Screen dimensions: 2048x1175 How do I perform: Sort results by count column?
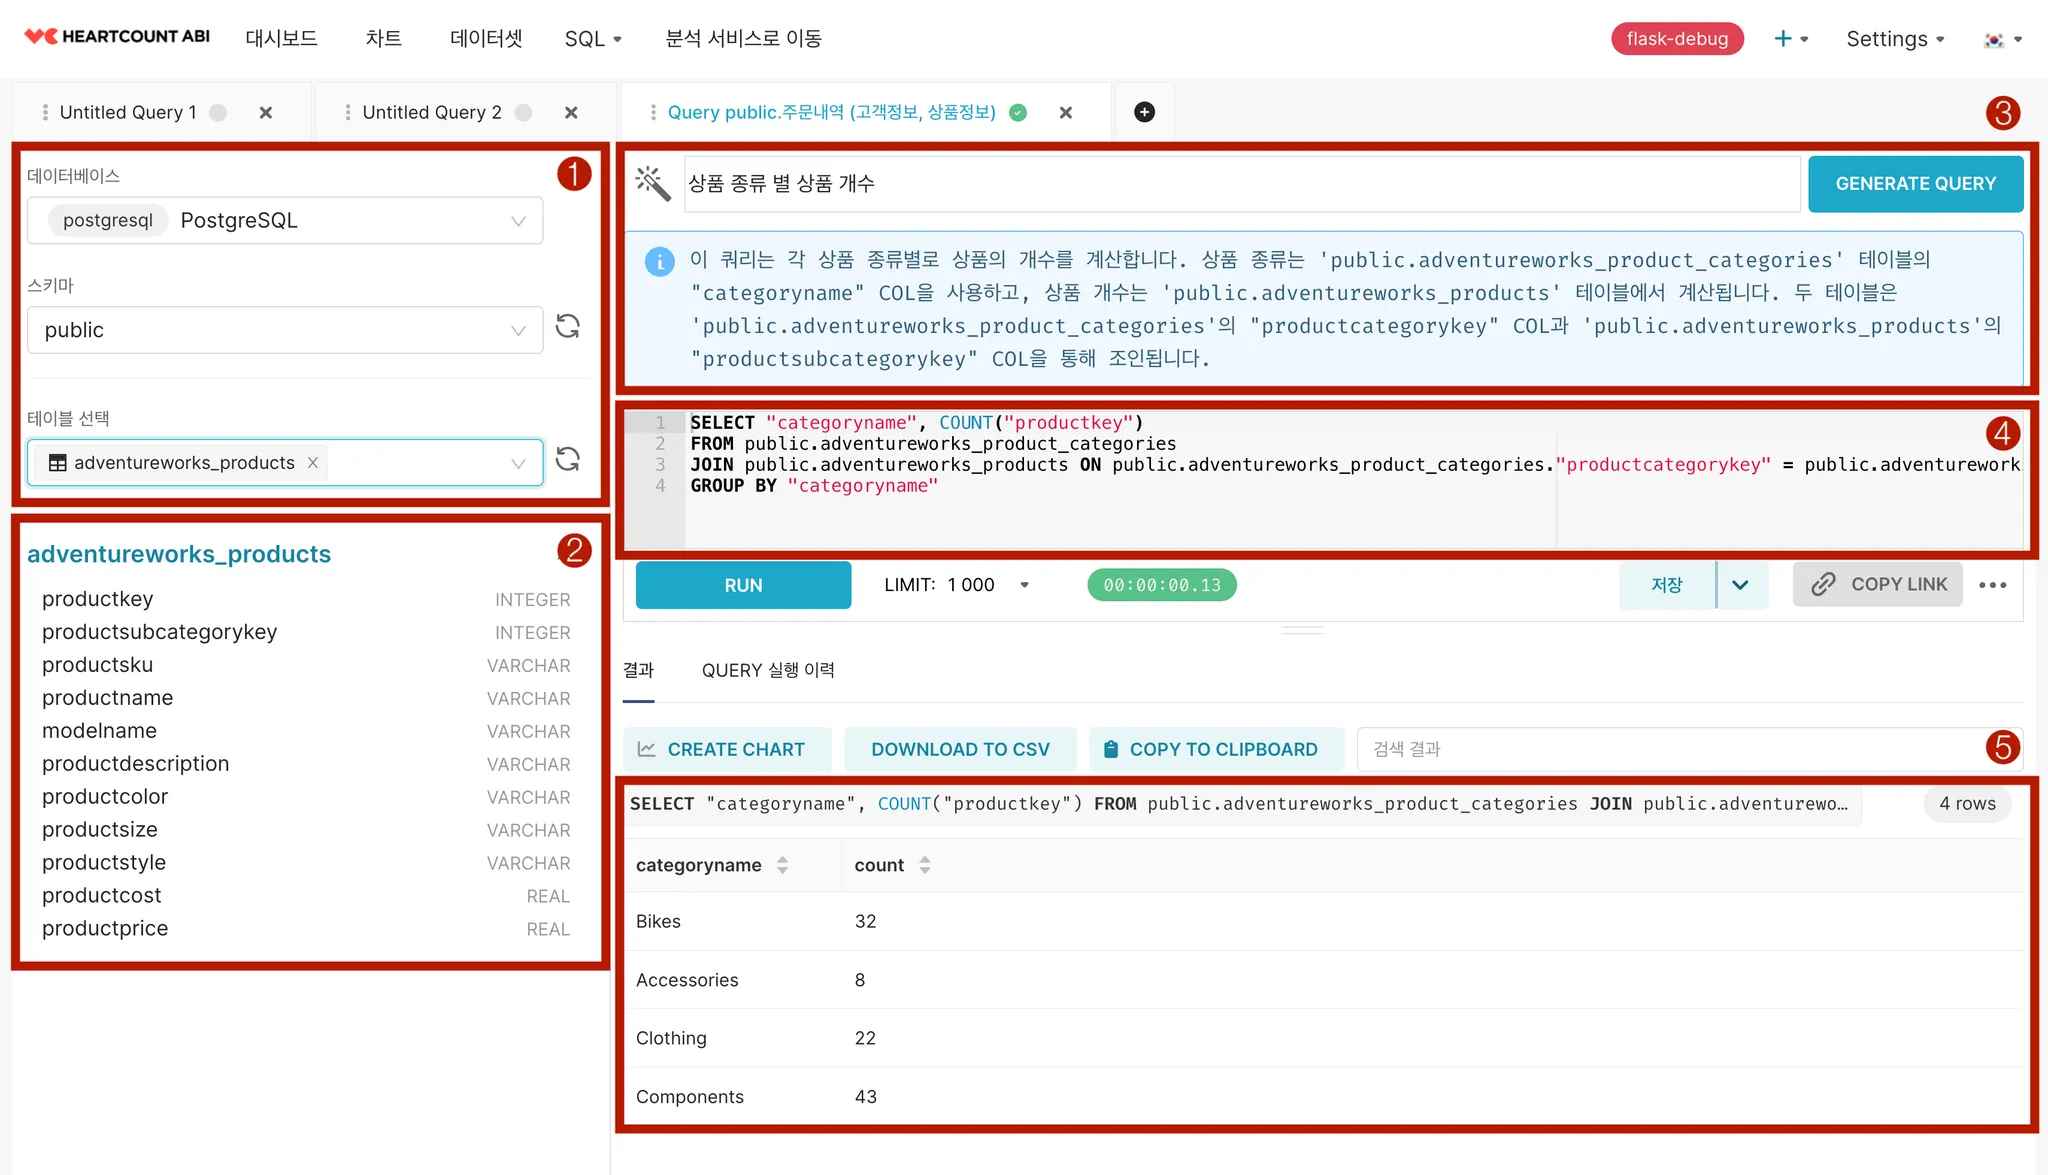point(925,865)
